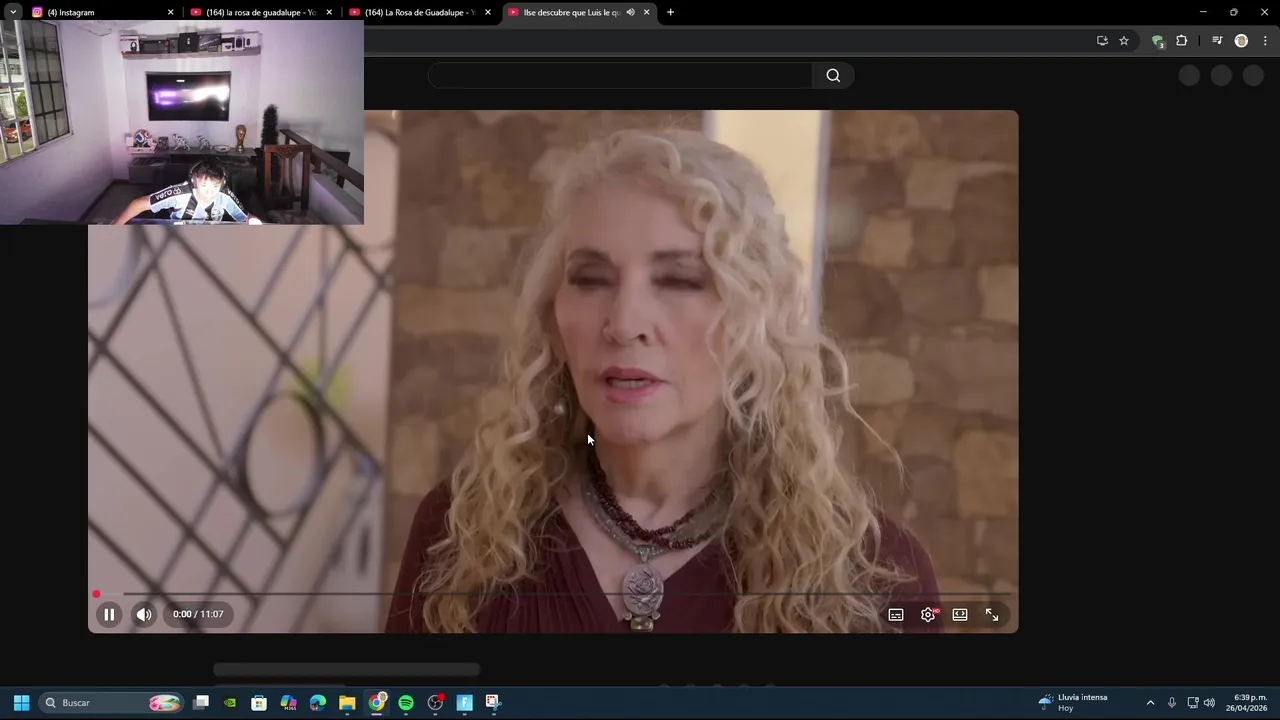This screenshot has width=1280, height=720.
Task: Open OBS Studio from the taskbar
Action: [435, 703]
